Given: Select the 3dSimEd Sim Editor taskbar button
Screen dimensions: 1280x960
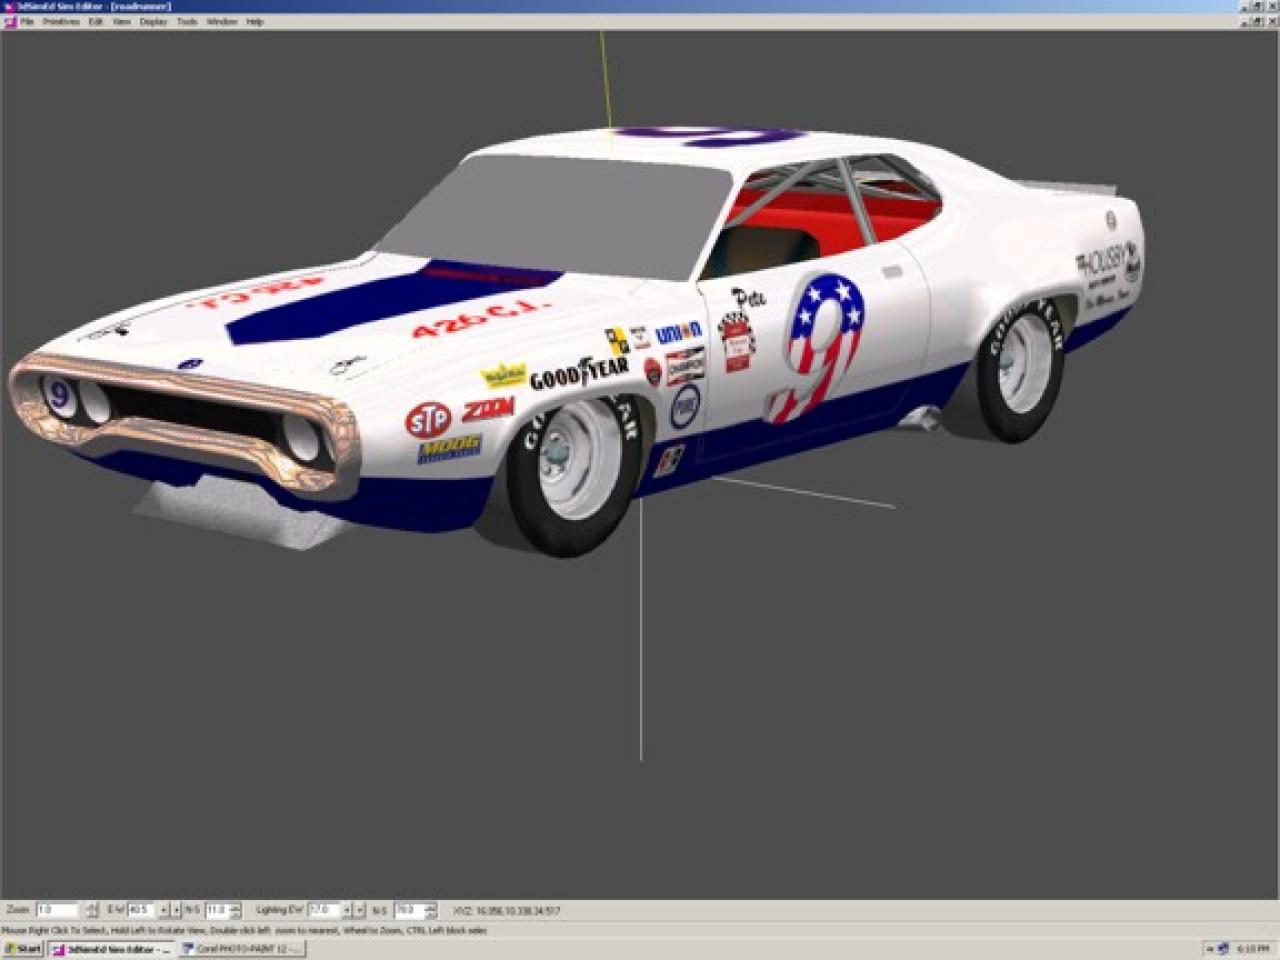Looking at the screenshot, I should point(110,949).
